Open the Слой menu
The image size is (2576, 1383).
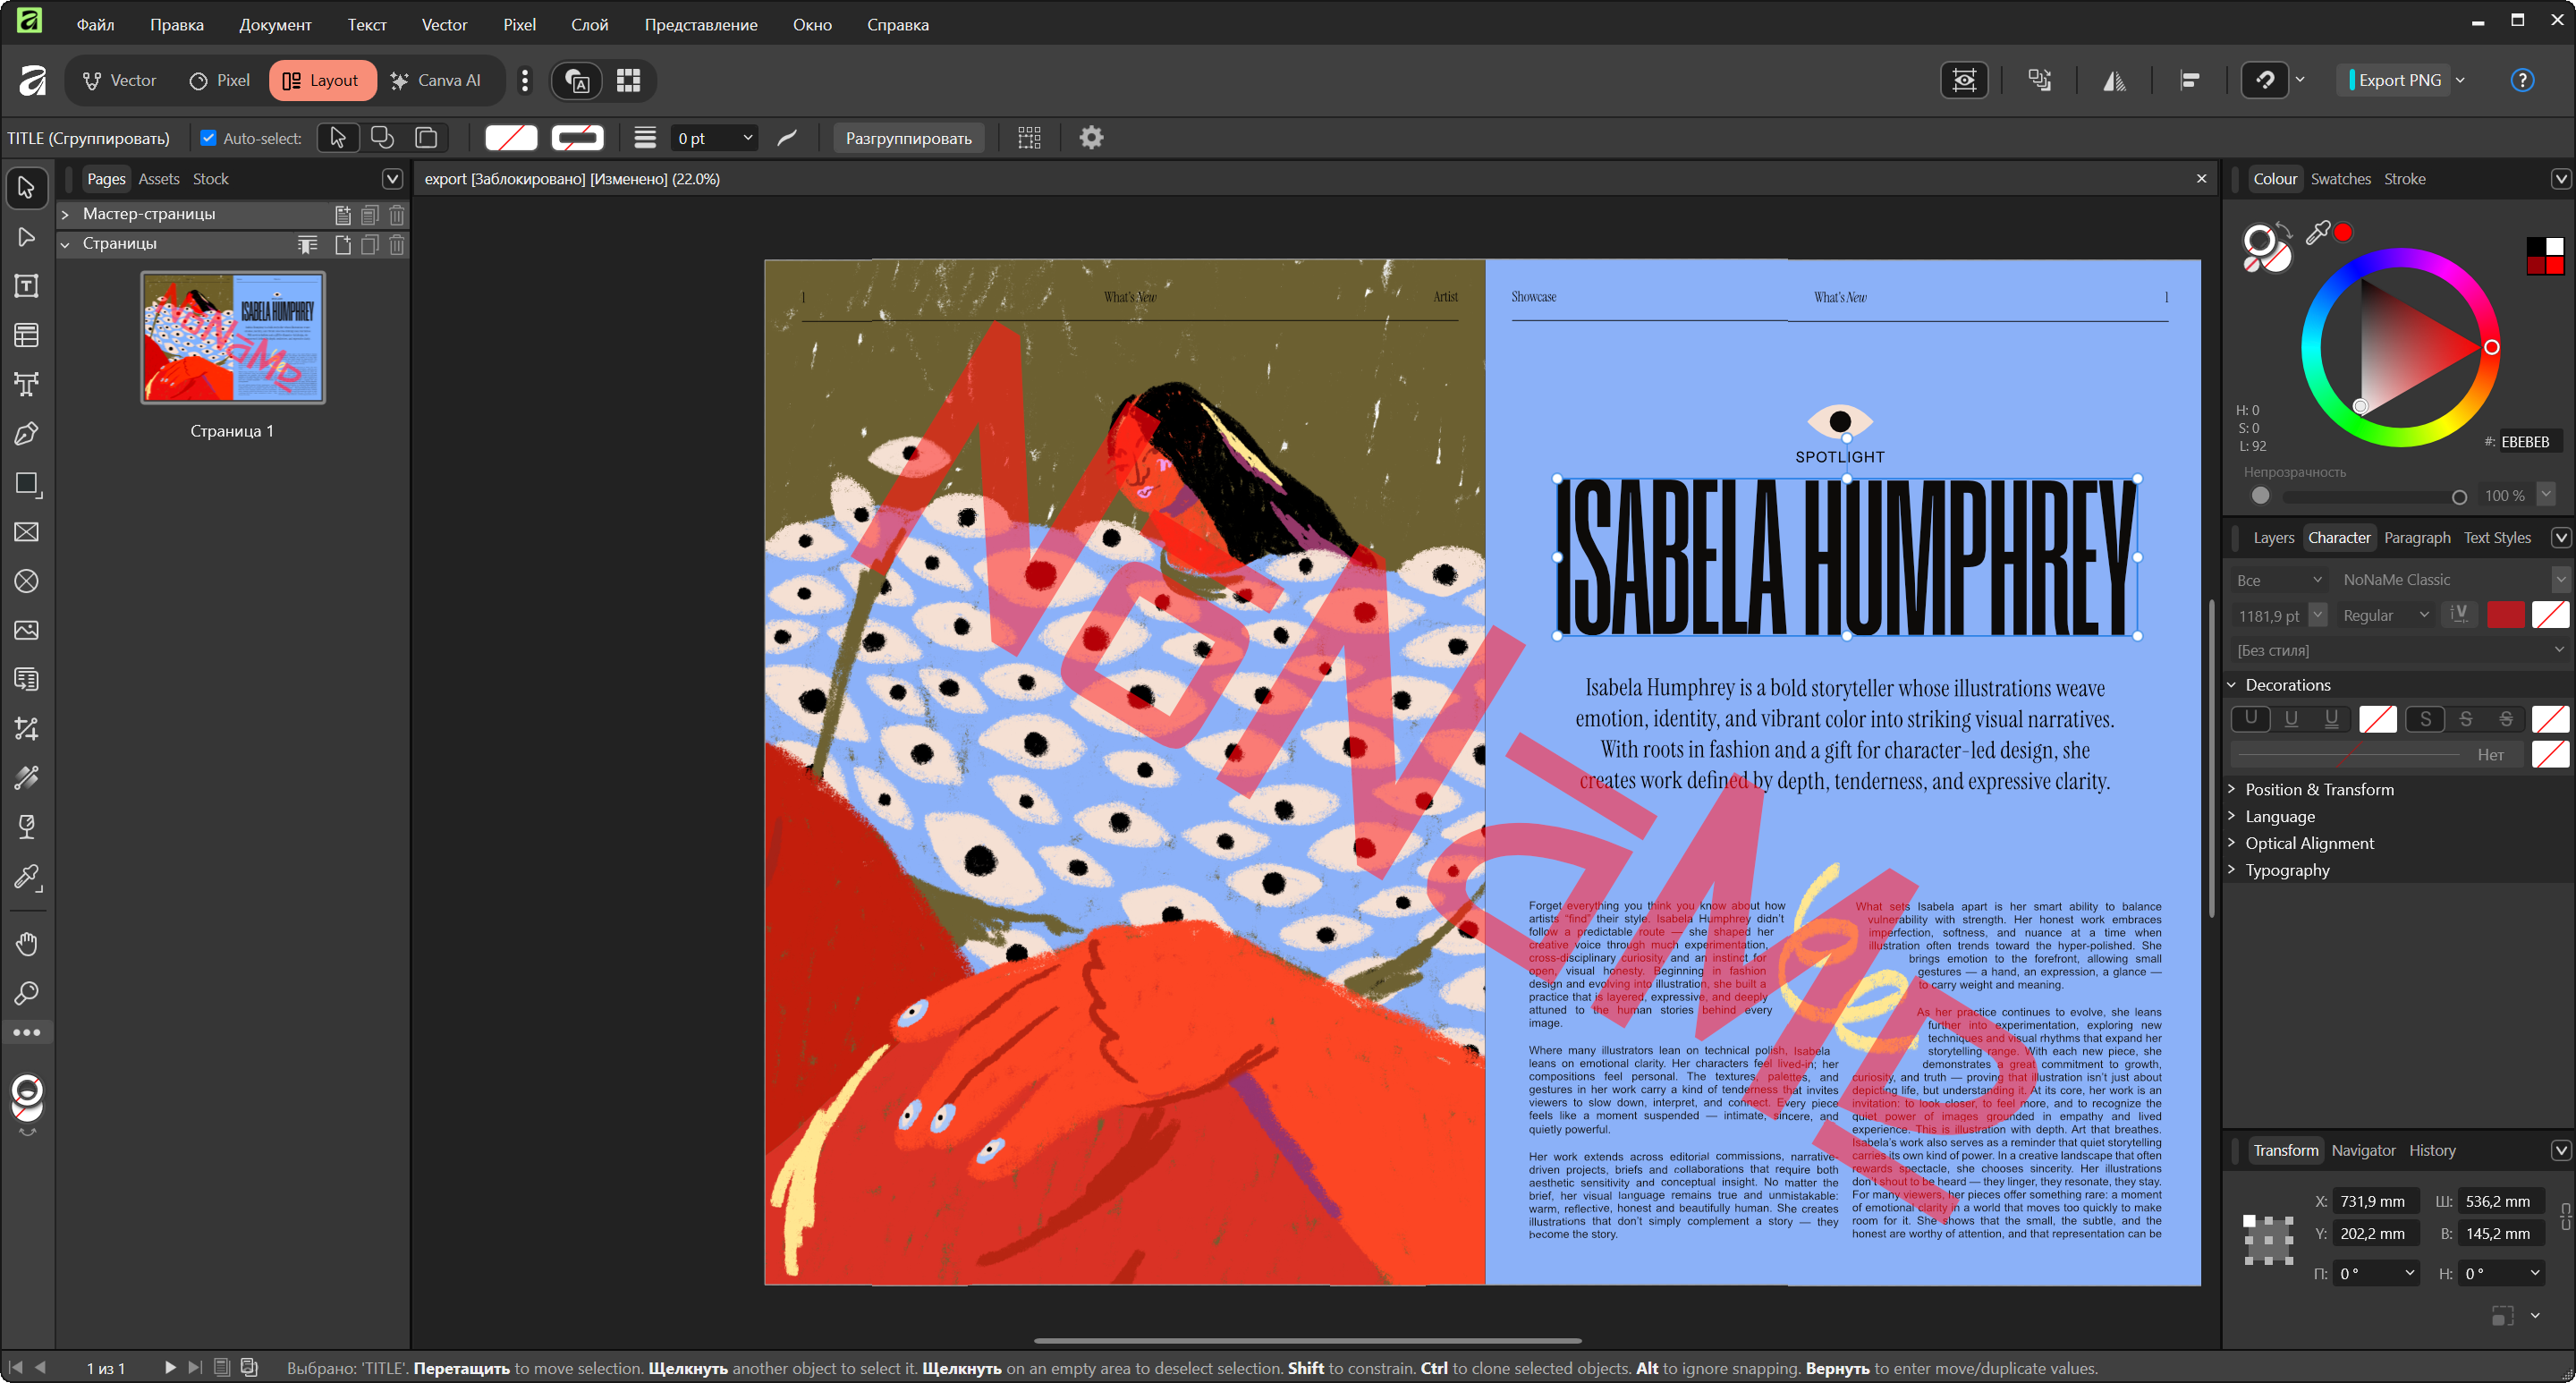tap(589, 24)
